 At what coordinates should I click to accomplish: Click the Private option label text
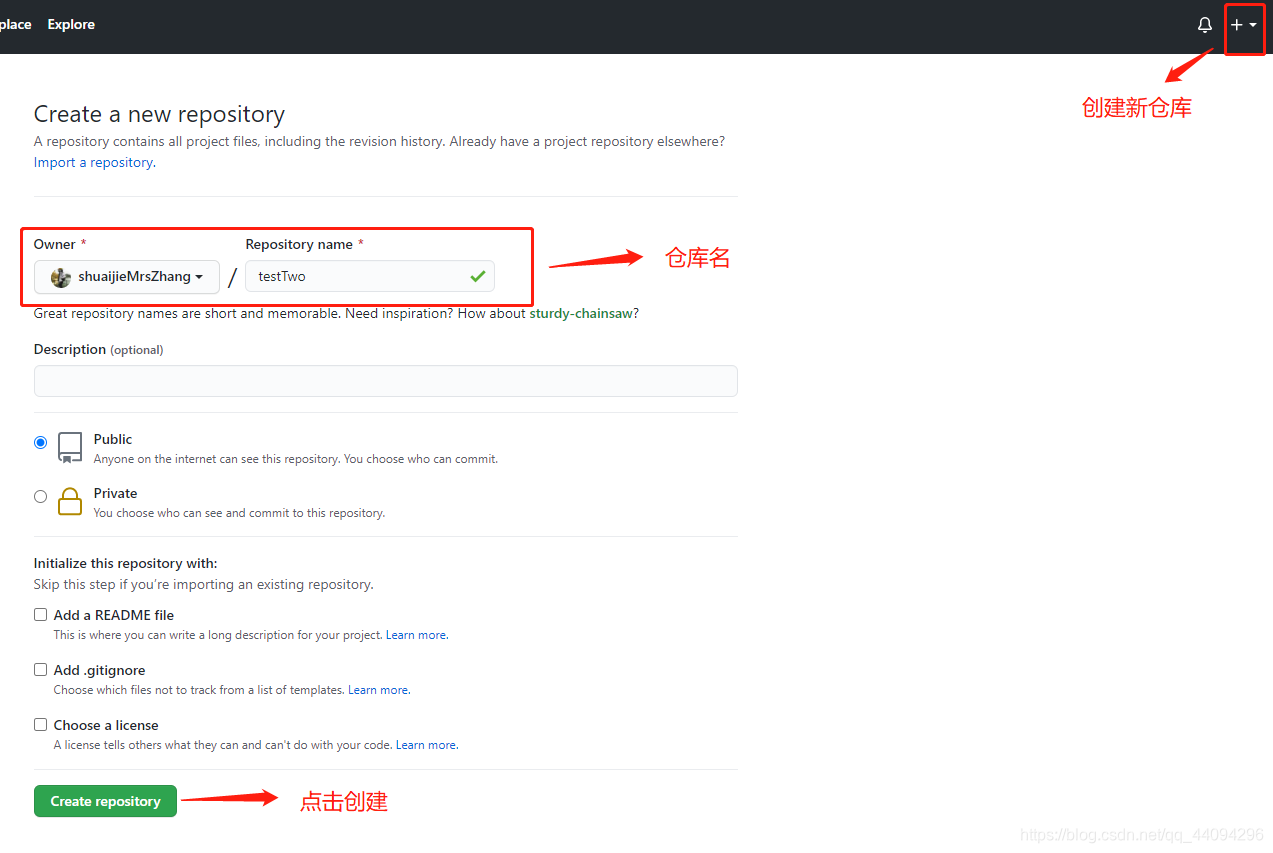[x=116, y=493]
